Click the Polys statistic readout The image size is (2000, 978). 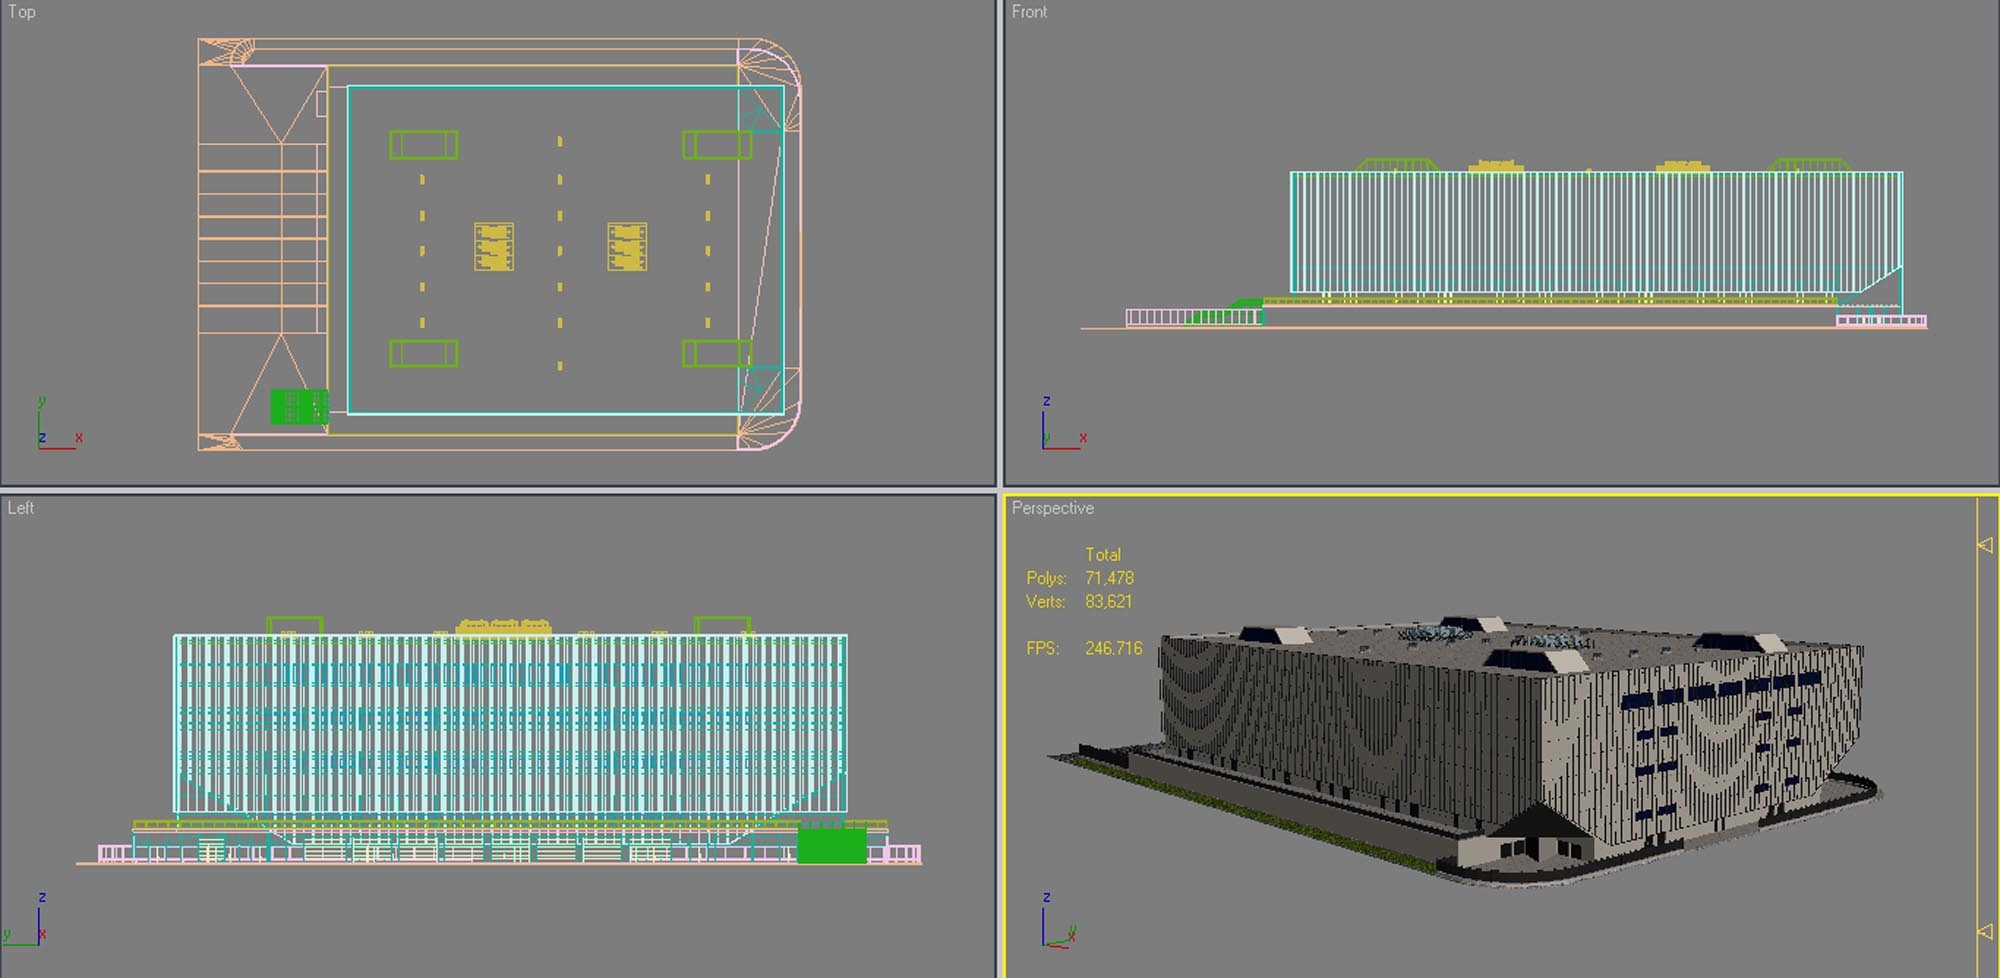[x=1080, y=578]
